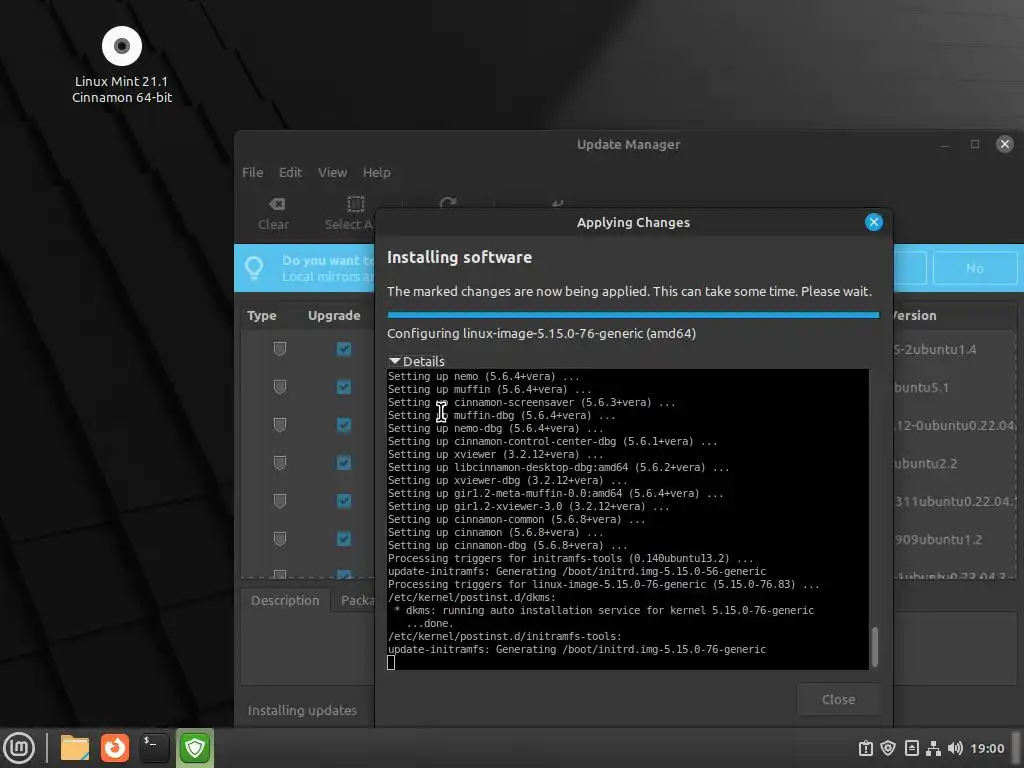Open the Terminal from the panel

[155, 748]
